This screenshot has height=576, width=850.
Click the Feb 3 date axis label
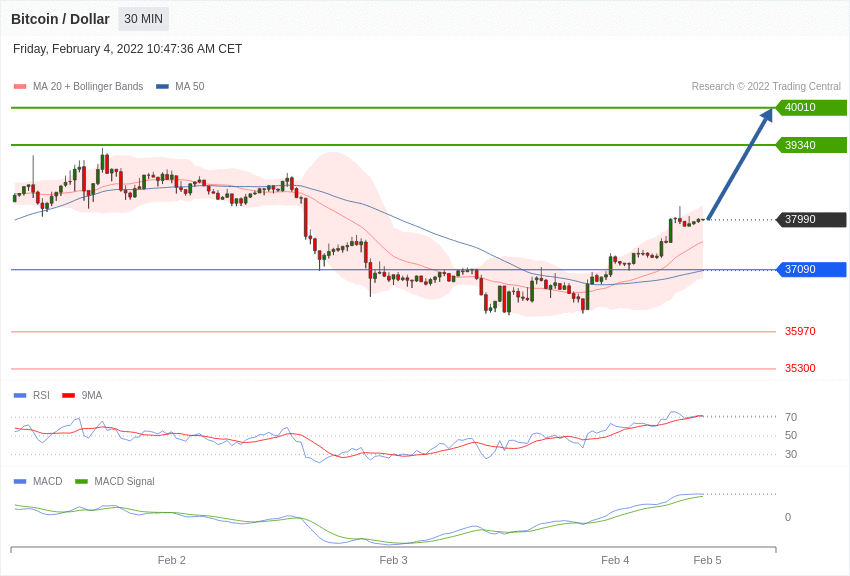[x=394, y=560]
